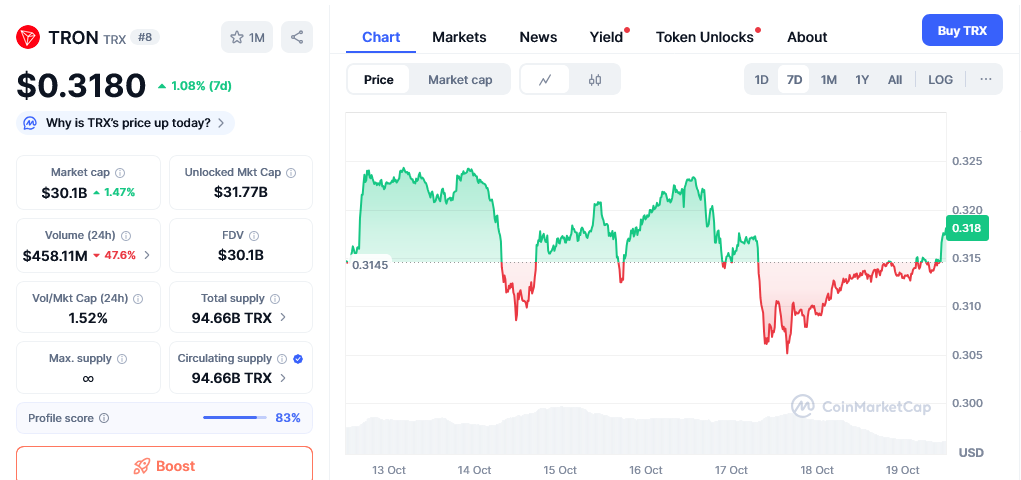
Task: Click Market cap info icon
Action: [x=120, y=173]
